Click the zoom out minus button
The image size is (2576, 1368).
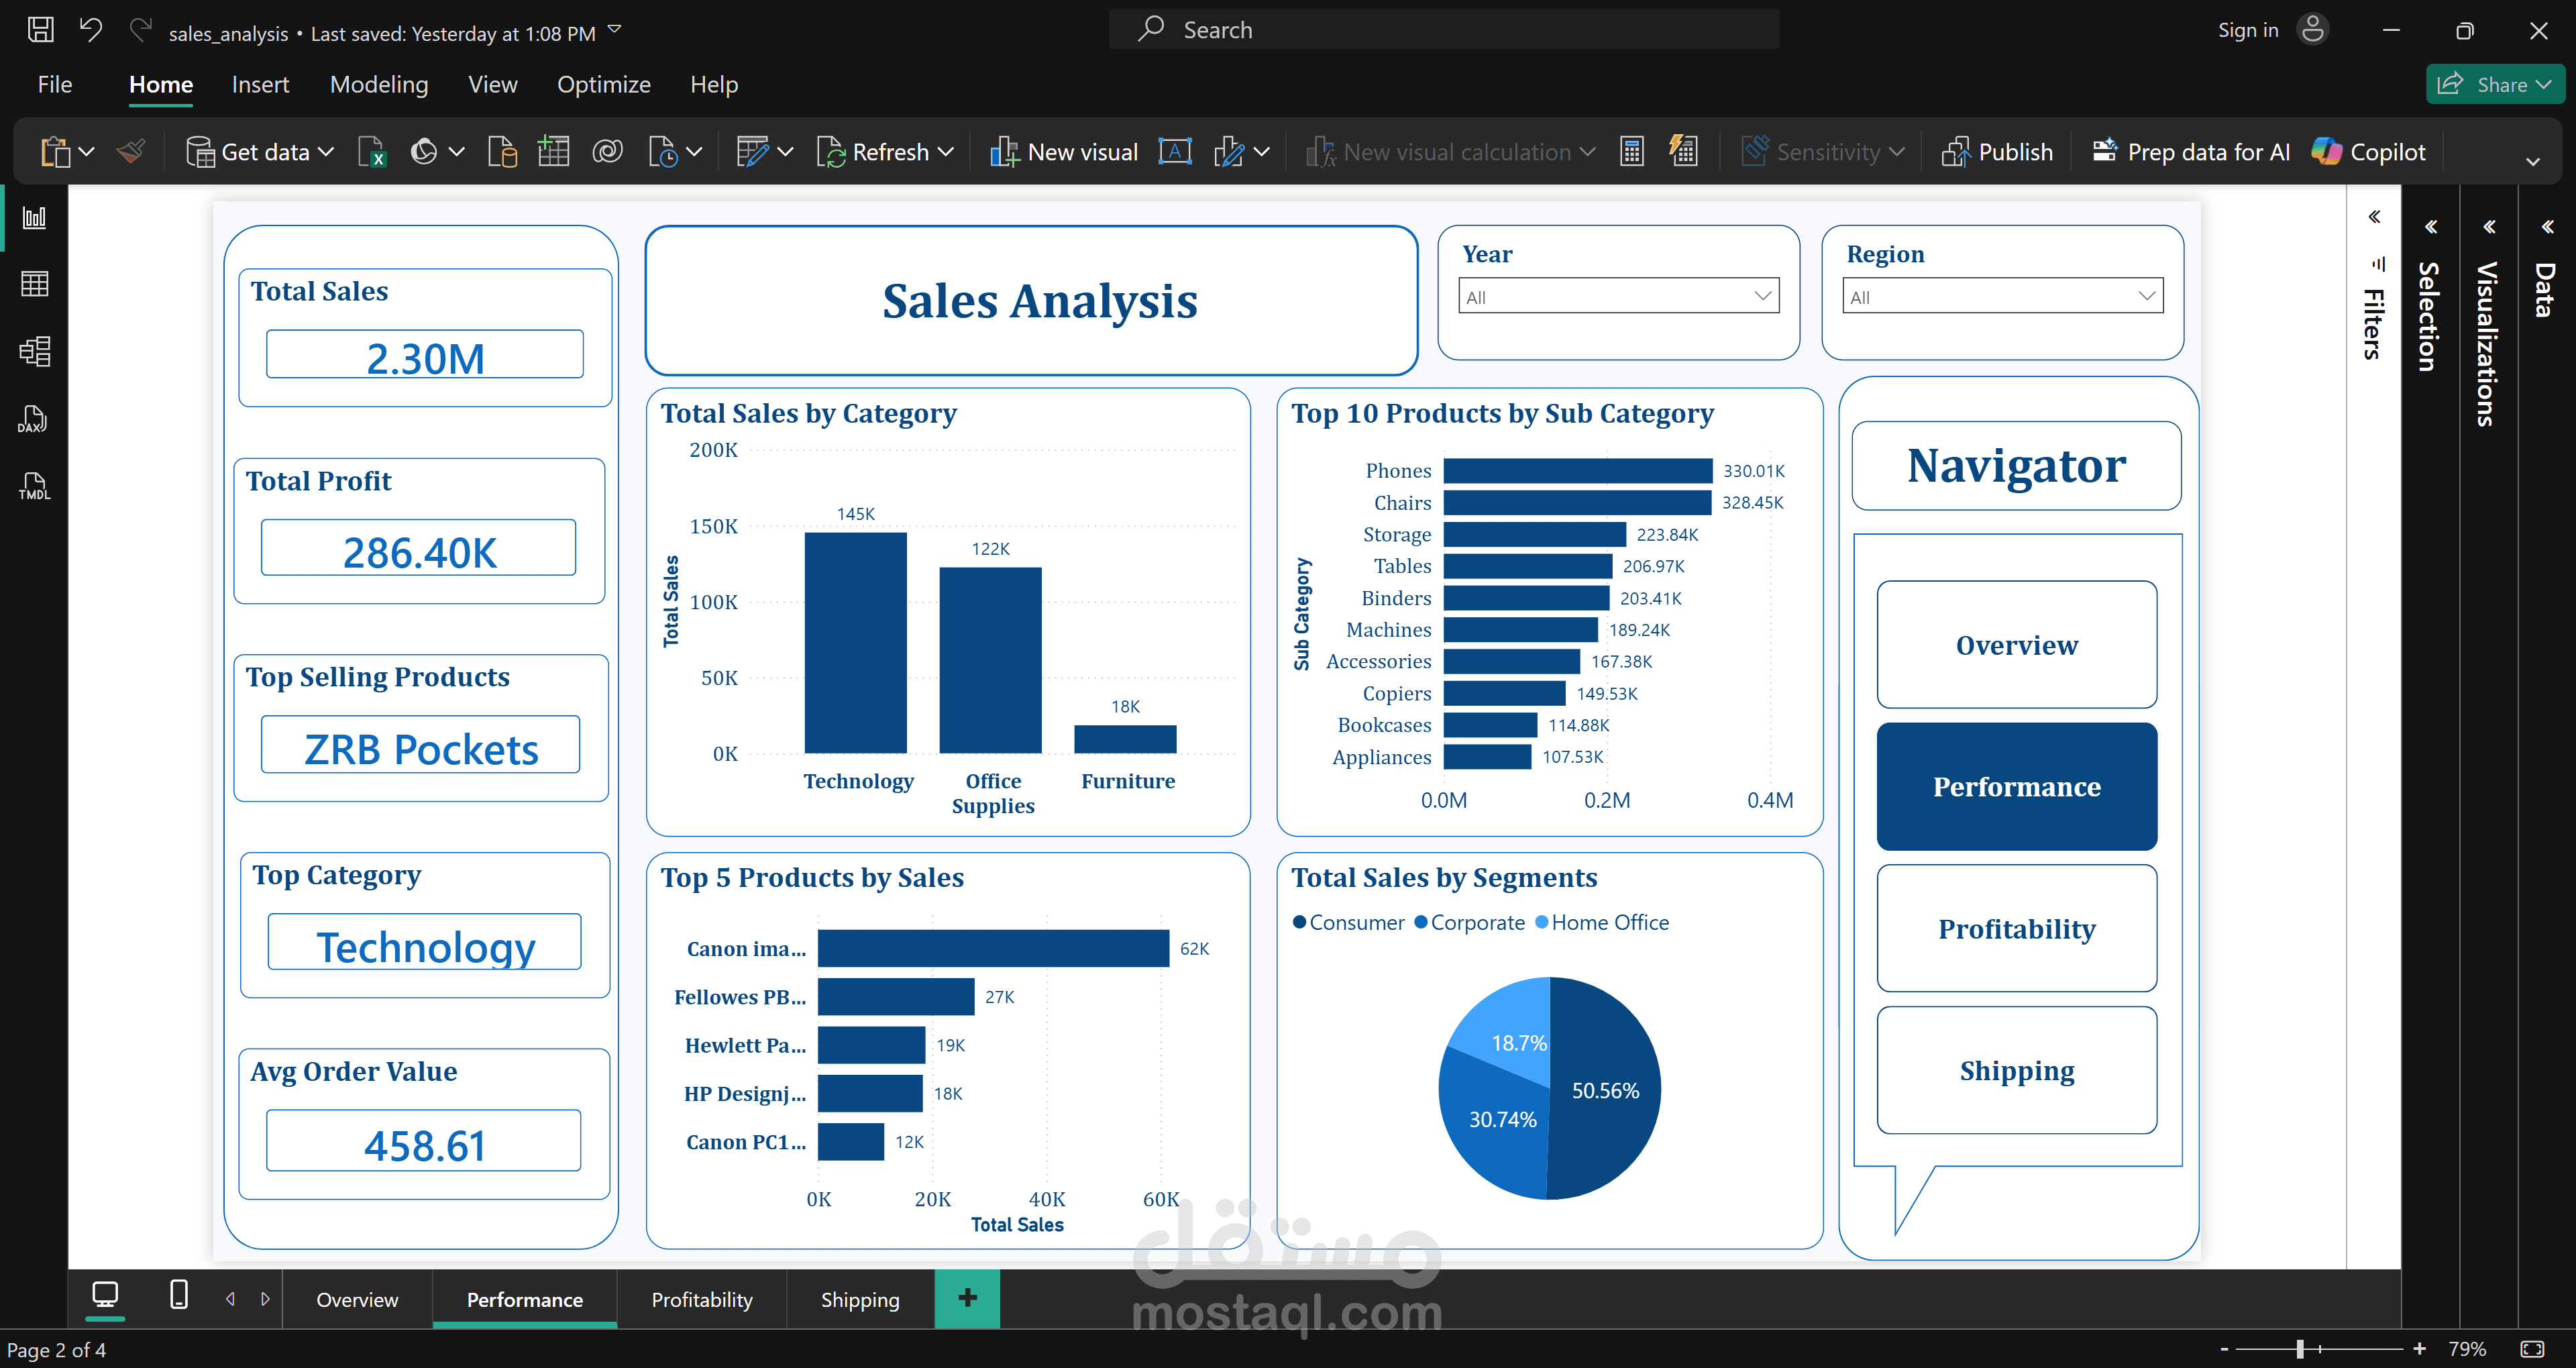[x=2224, y=1349]
